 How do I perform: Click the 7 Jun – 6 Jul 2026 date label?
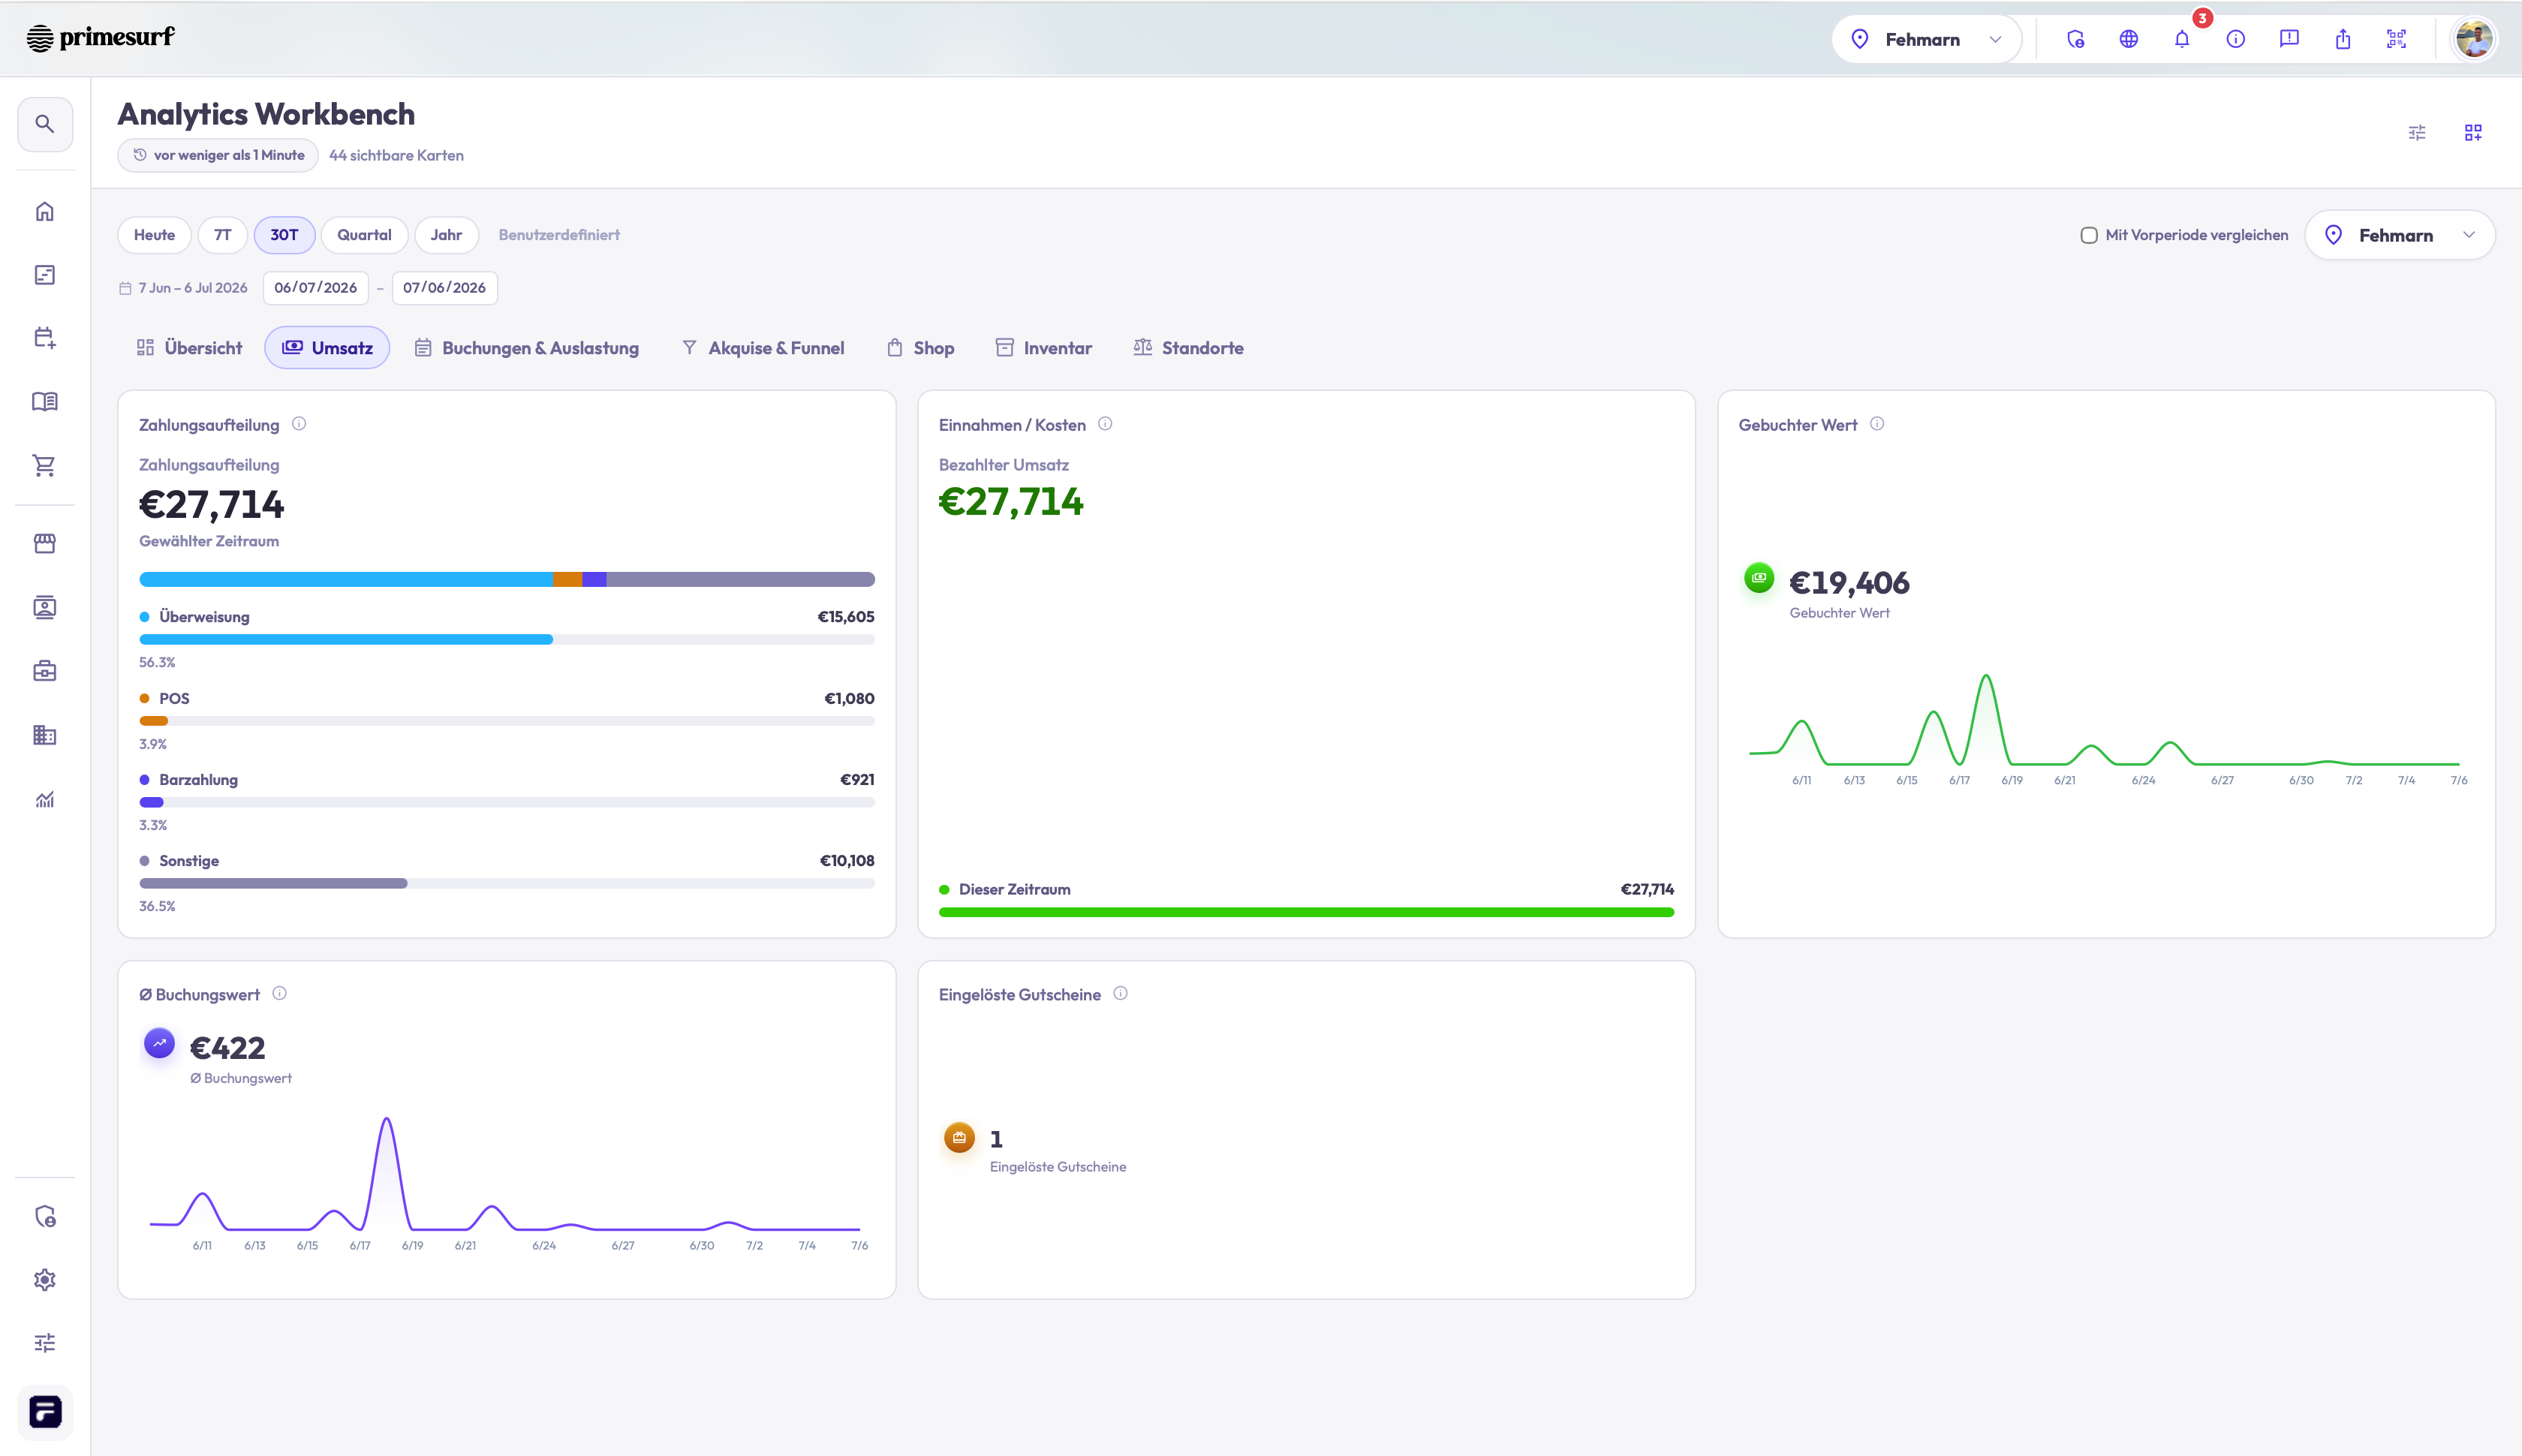(x=192, y=288)
